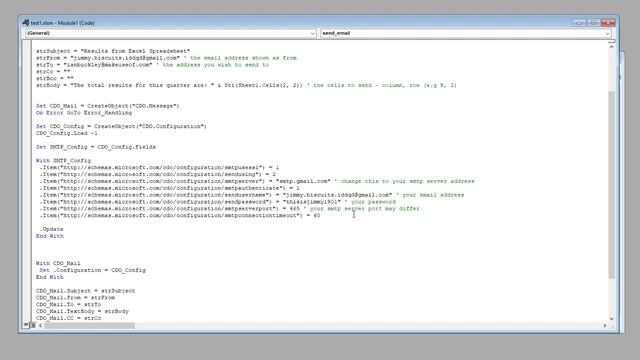
Task: Open the send_email procedure dropdown
Action: pyautogui.click(x=465, y=33)
